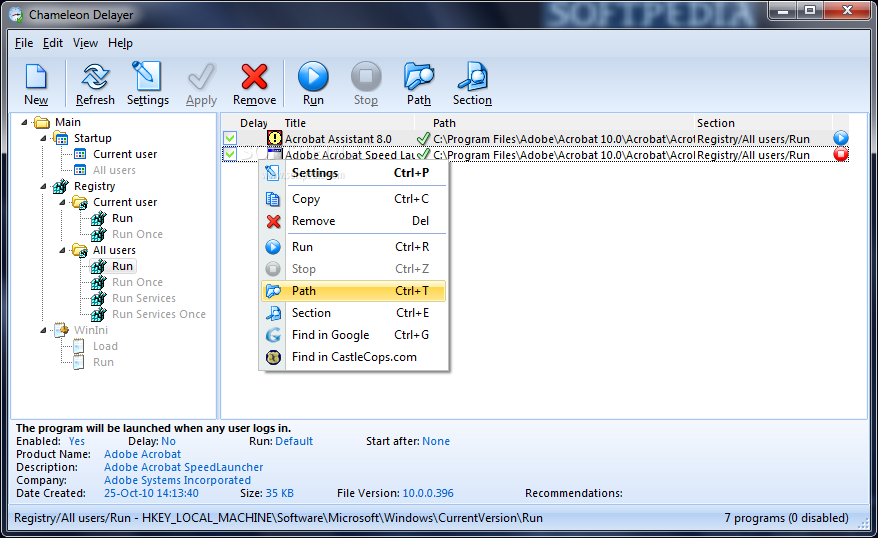This screenshot has width=878, height=538.
Task: Collapse the WinIni tree node
Action: pyautogui.click(x=43, y=330)
